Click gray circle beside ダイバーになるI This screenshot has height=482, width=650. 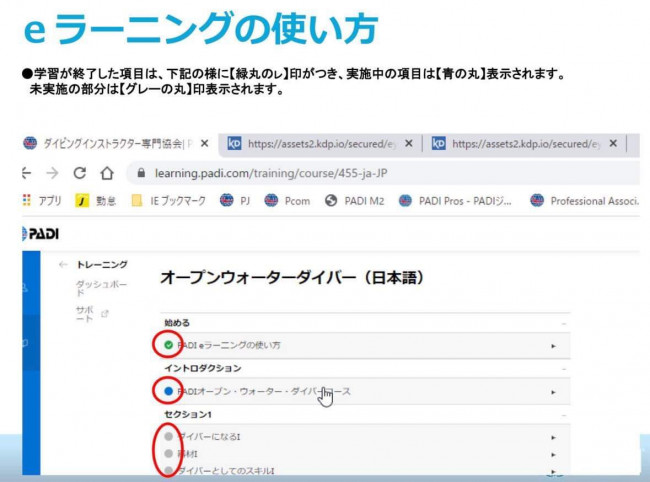[x=168, y=437]
